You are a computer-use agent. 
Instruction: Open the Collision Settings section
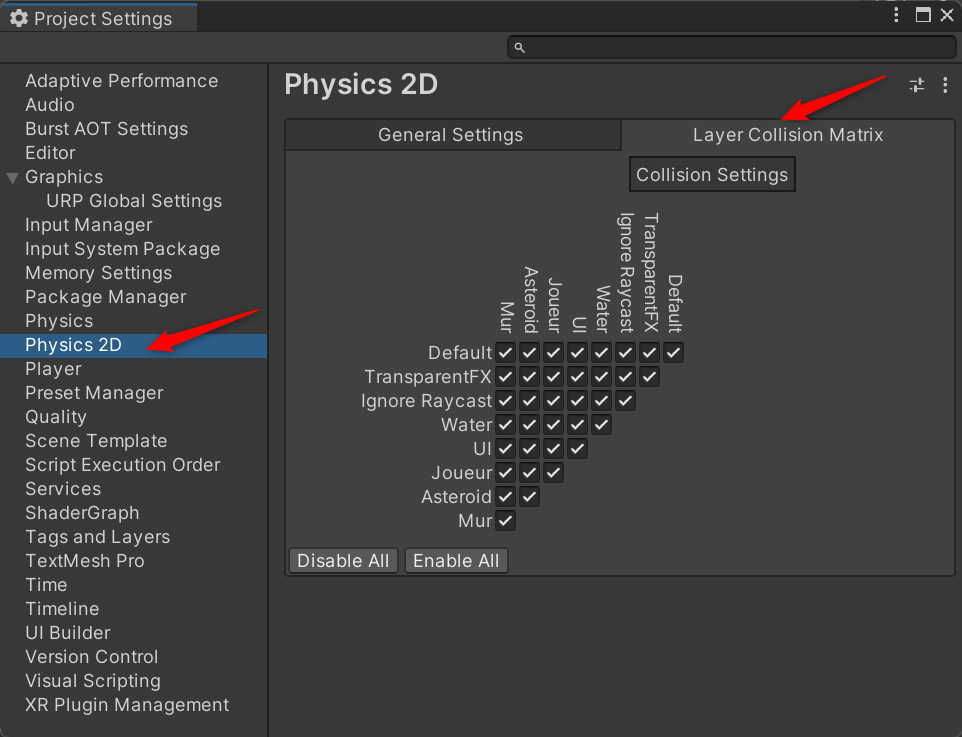[712, 174]
